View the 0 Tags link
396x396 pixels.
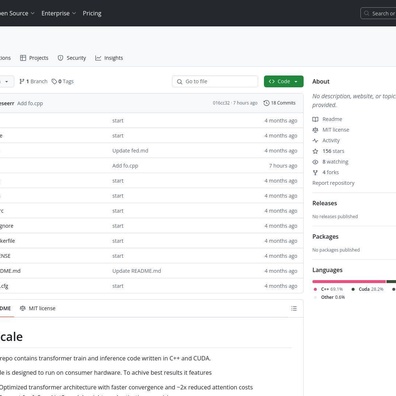(x=63, y=81)
